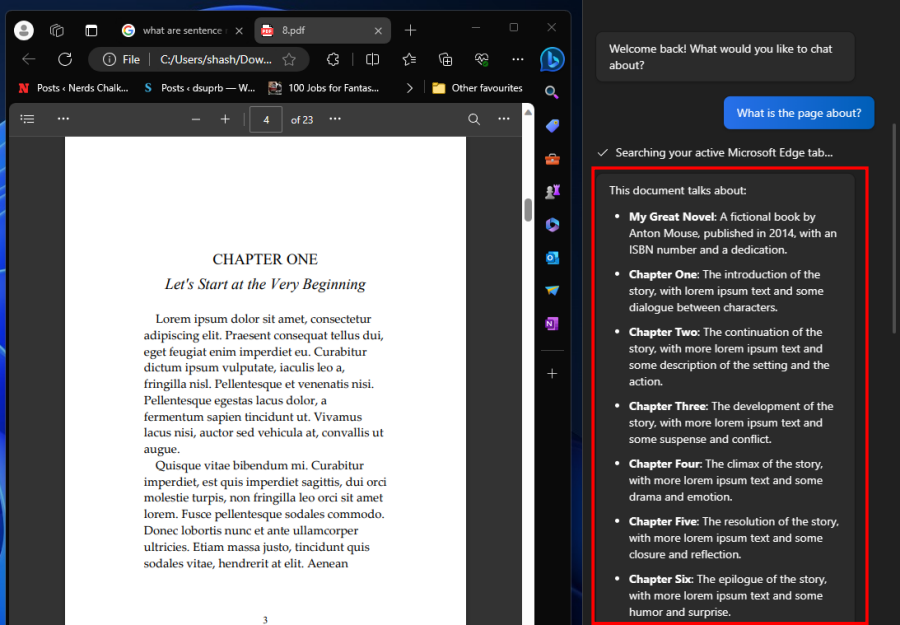
Task: Zoom in on the PDF page
Action: (225, 121)
